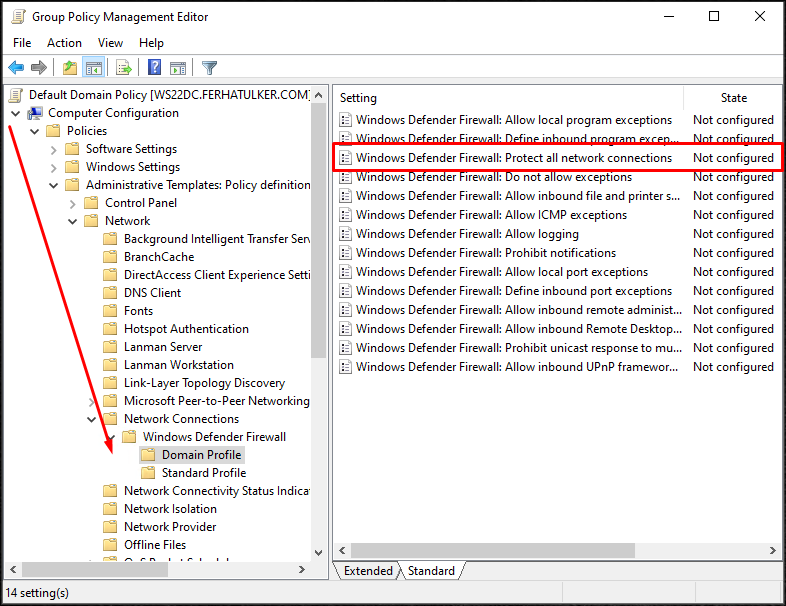Click settings list horizontal scrollbar right arrow

772,550
